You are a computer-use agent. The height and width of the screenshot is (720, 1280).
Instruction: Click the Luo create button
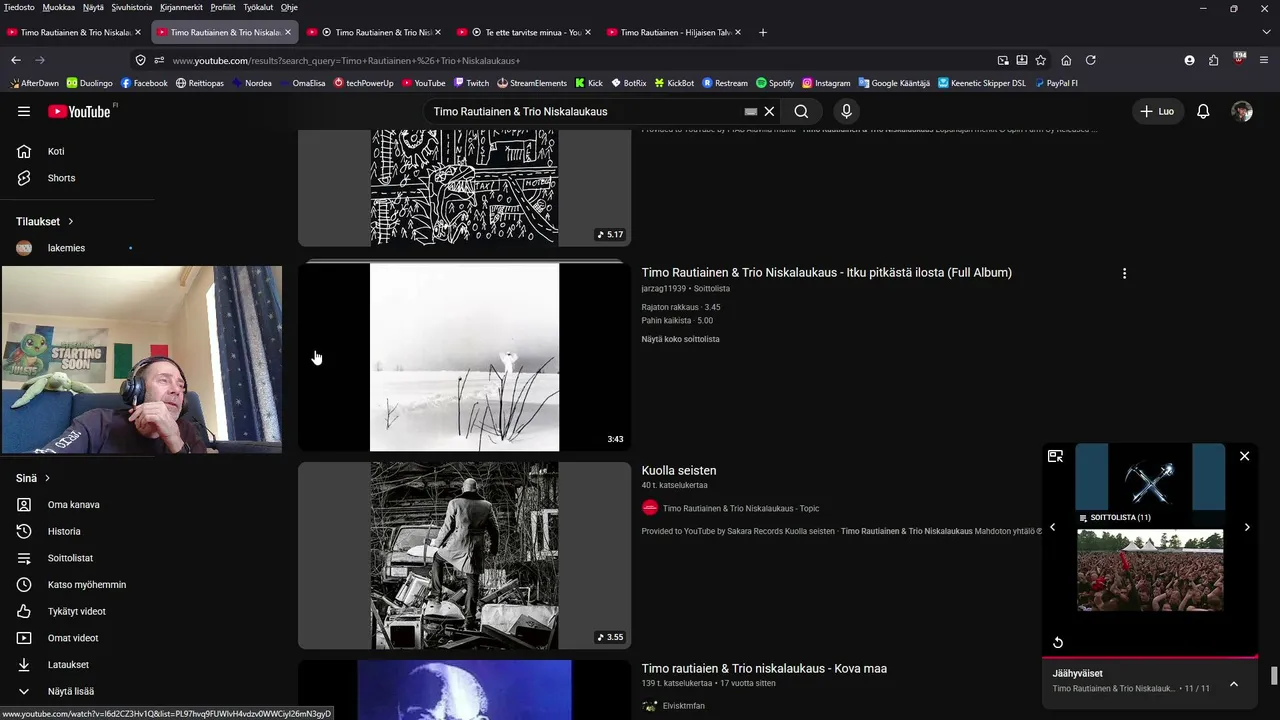(1157, 111)
